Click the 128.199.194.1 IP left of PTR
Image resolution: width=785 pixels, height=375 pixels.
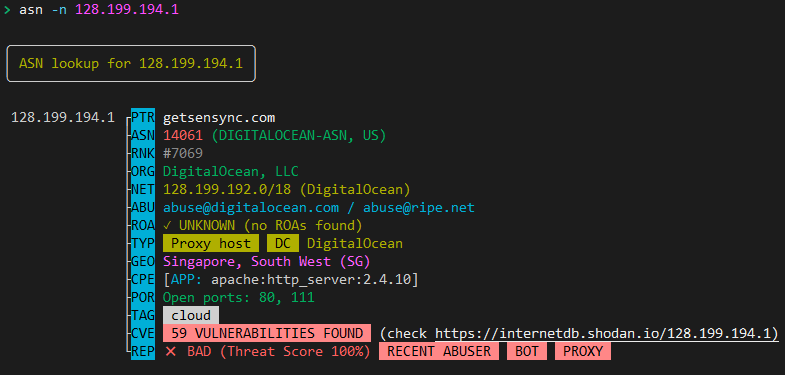tap(63, 118)
